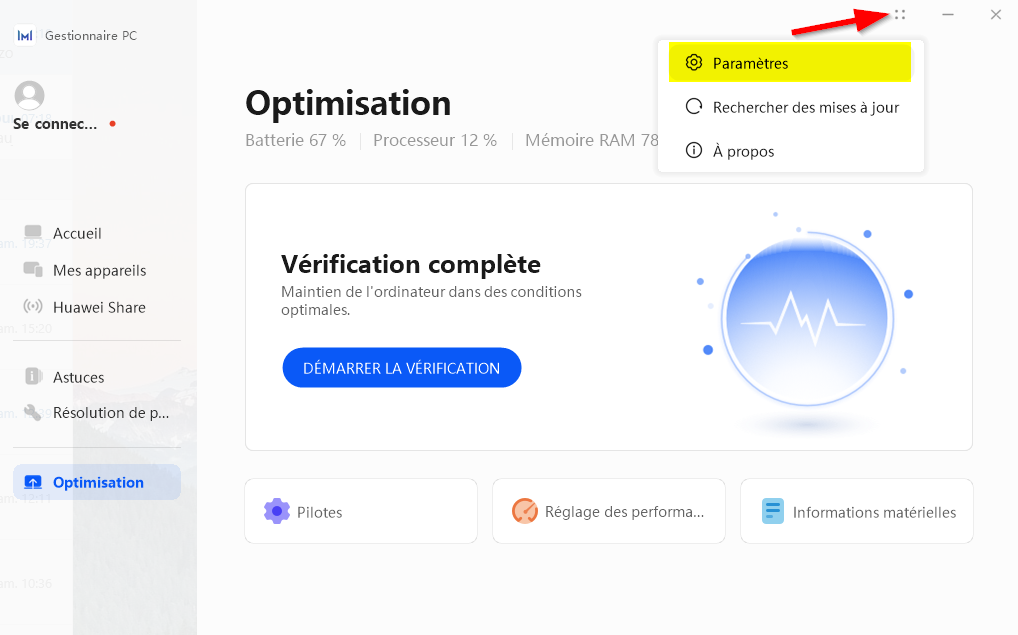Screen dimensions: 1018x635
Task: Open Huawei Share in the sidebar
Action: (99, 307)
